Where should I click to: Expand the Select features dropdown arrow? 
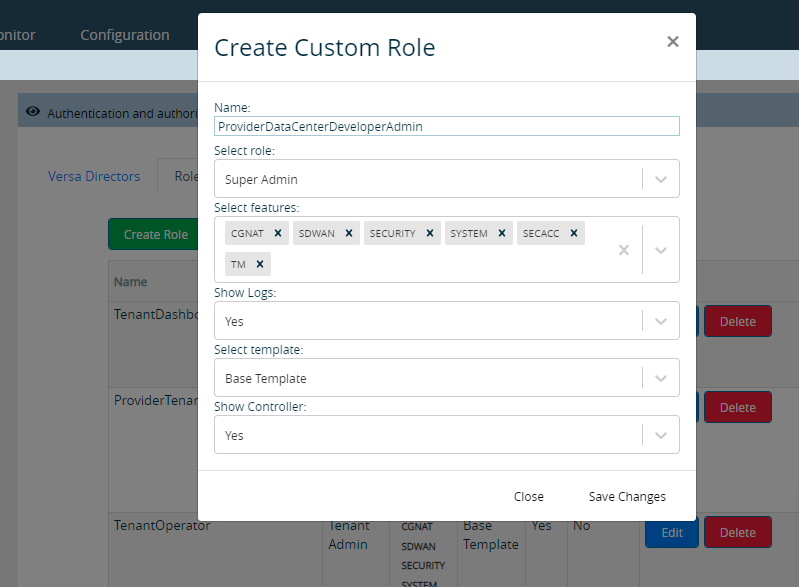pyautogui.click(x=661, y=250)
